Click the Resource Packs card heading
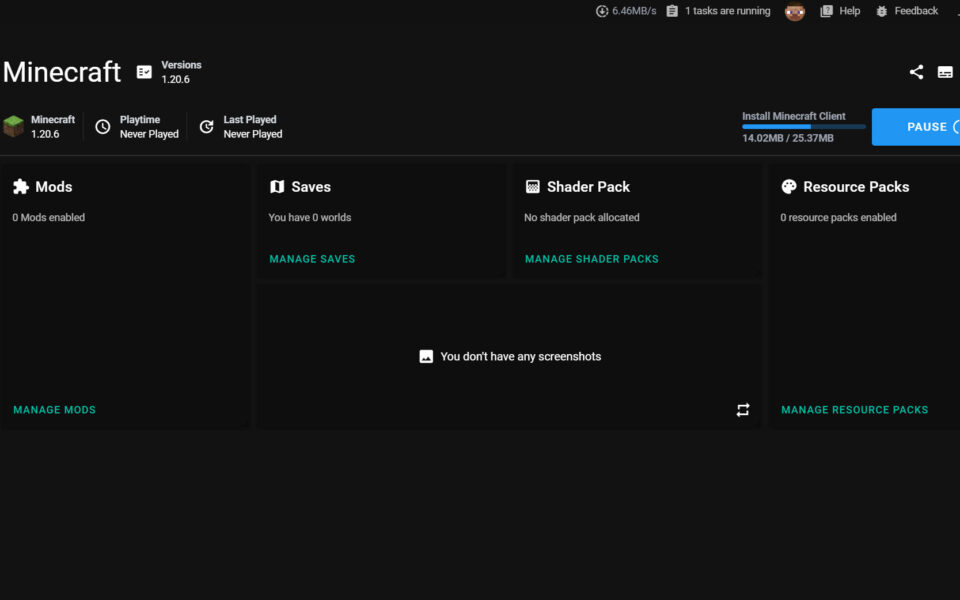Image resolution: width=960 pixels, height=600 pixels. [856, 187]
